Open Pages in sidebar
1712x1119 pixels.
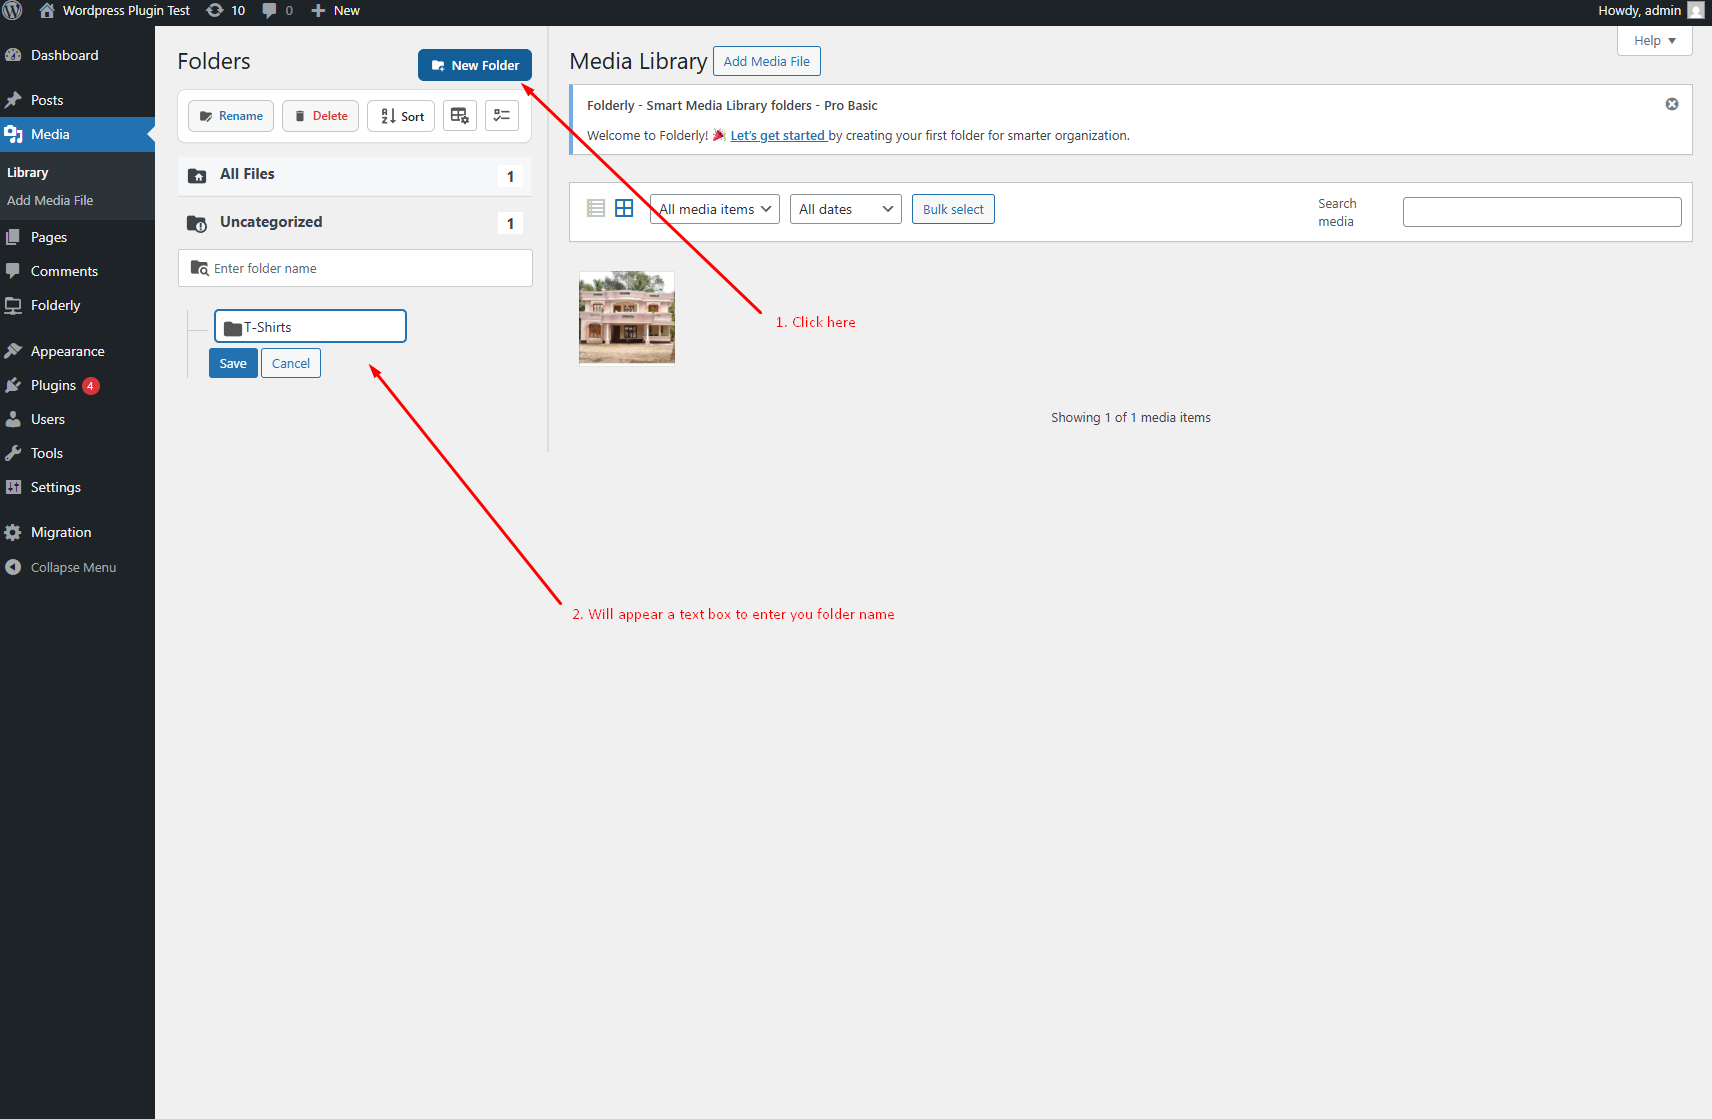[77, 237]
